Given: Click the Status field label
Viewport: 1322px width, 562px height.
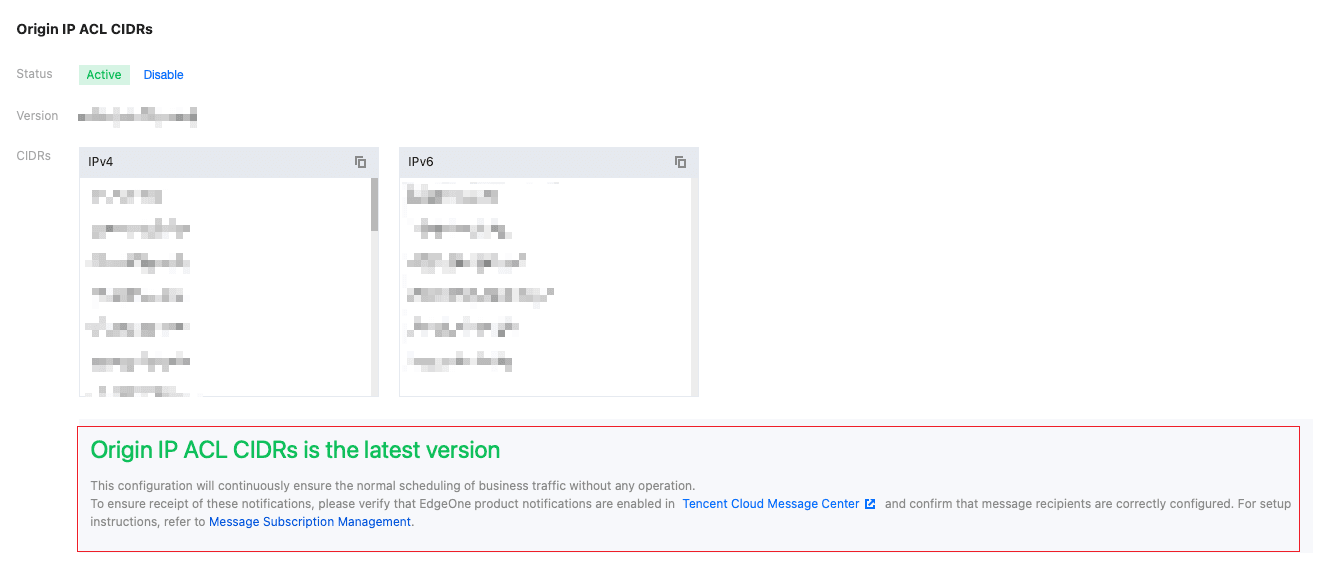Looking at the screenshot, I should point(34,74).
